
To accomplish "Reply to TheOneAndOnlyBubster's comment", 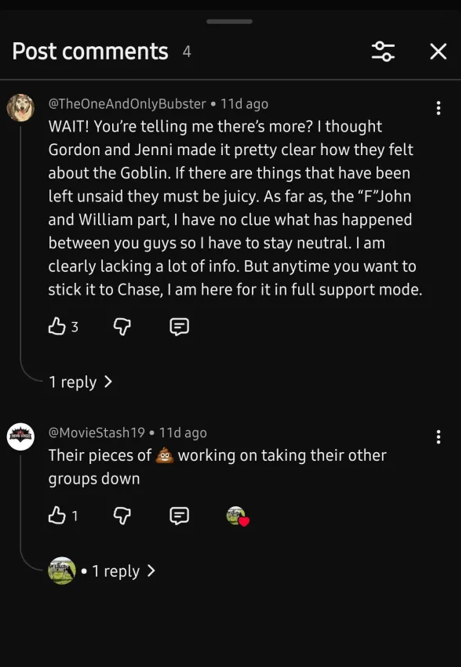I will [x=179, y=327].
